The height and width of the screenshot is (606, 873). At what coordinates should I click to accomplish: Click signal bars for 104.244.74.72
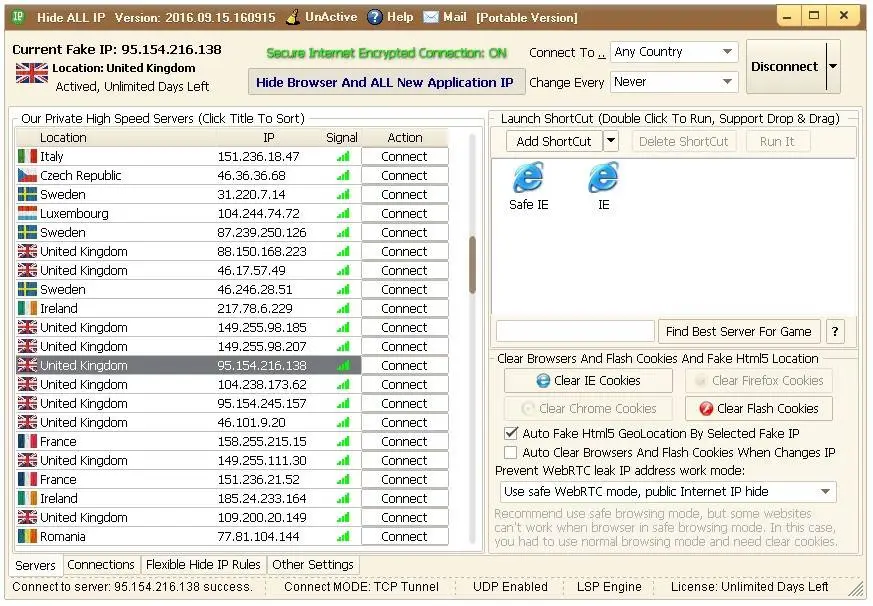coord(344,213)
